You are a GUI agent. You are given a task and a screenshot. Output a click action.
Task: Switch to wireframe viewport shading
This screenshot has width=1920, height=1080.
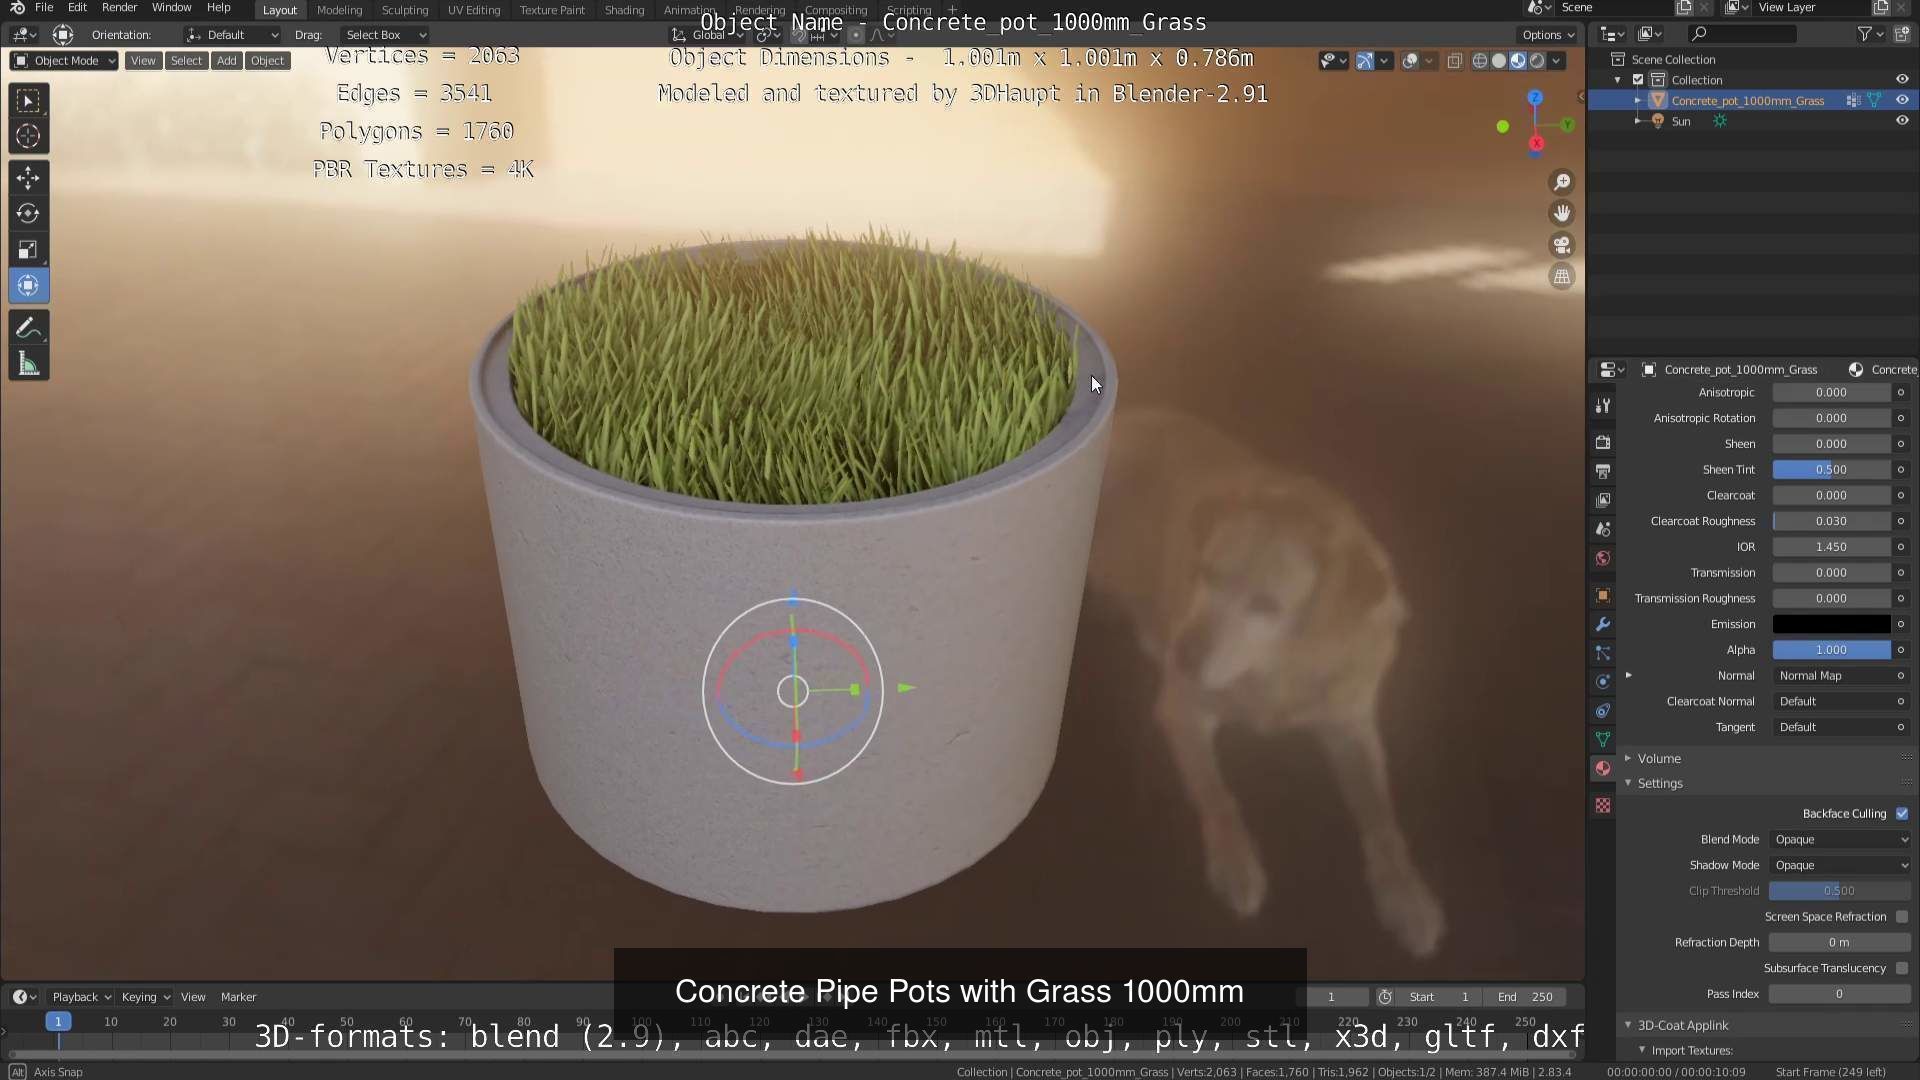point(1480,61)
